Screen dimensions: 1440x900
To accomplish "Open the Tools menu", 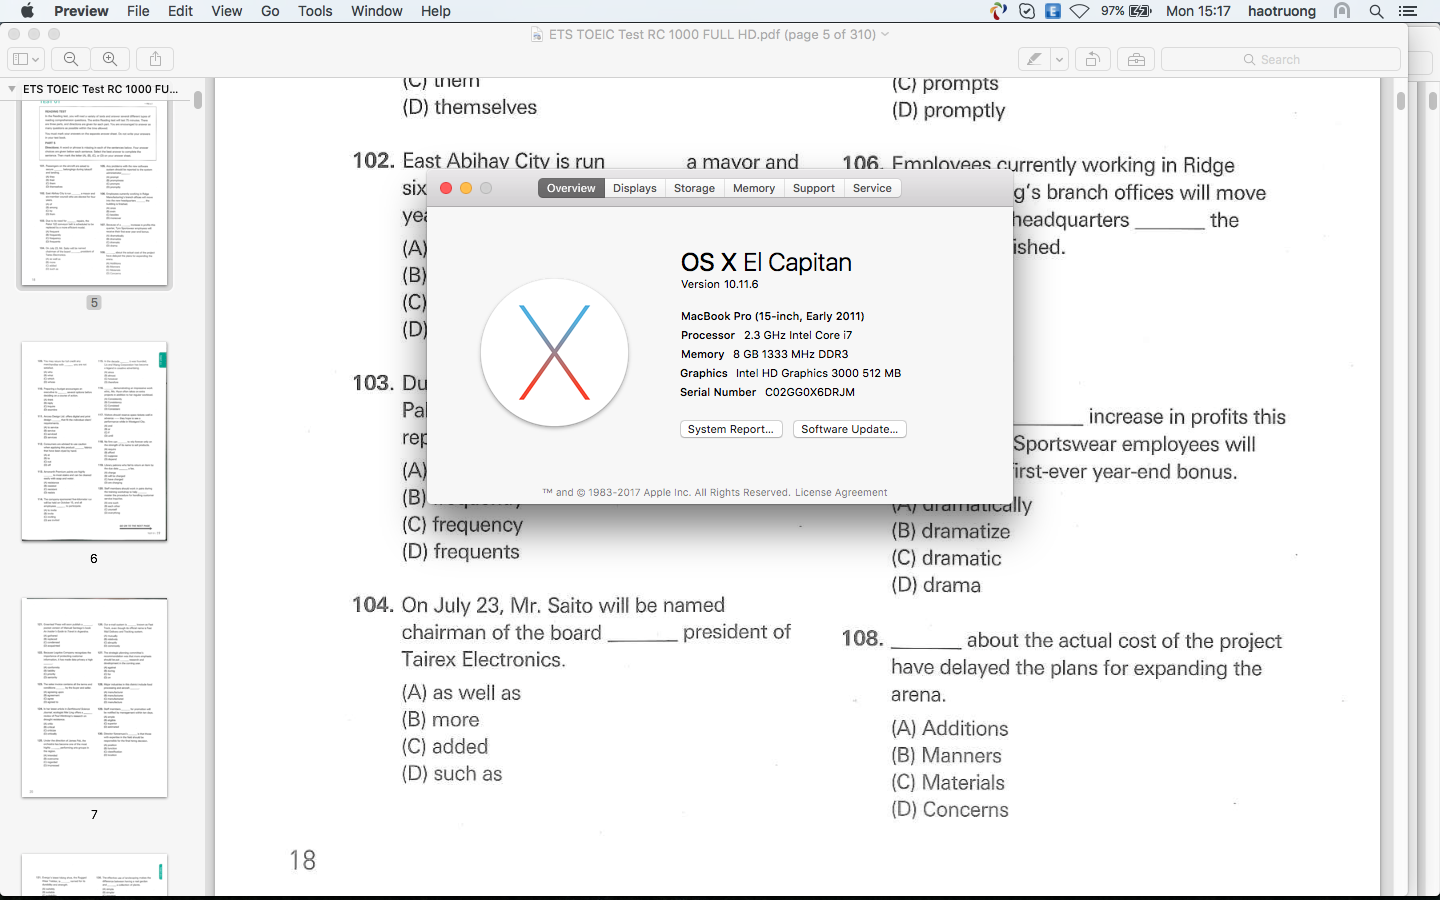I will 315,11.
